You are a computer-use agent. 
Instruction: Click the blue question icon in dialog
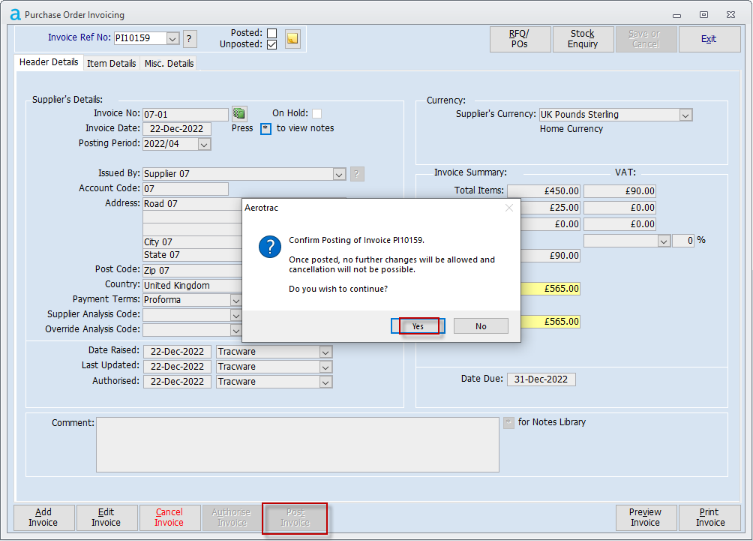coord(270,247)
